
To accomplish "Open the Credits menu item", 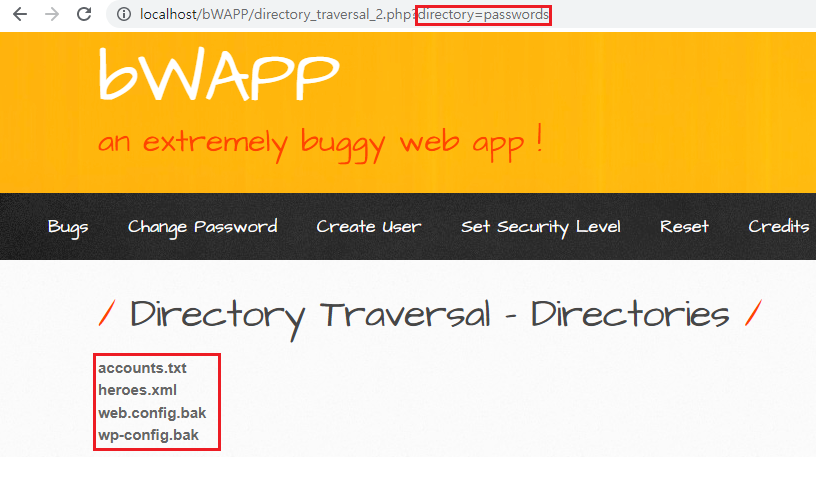I will click(779, 226).
